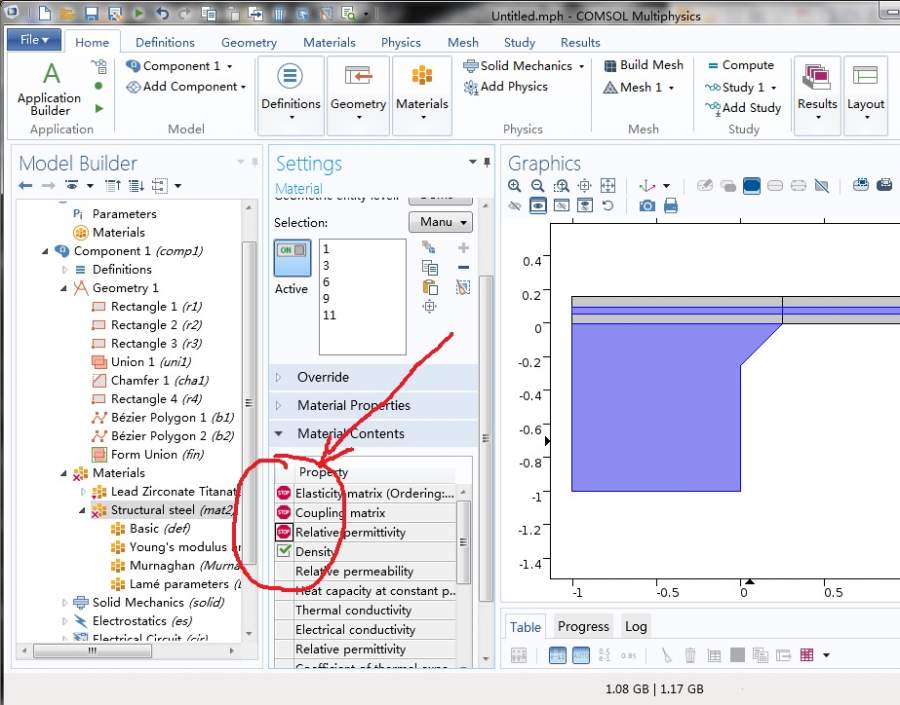Screen dimensions: 900x705
Task: Open the Mesh 1 dropdown
Action: click(671, 88)
